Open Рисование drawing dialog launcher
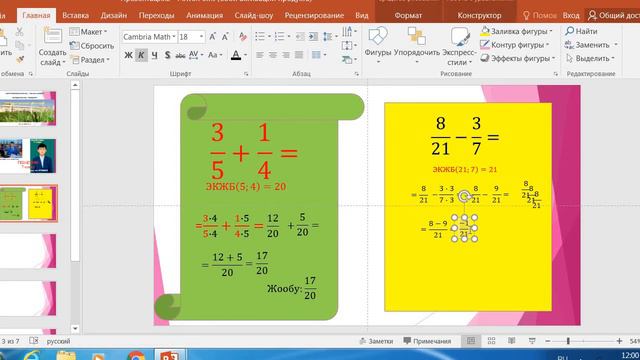The width and height of the screenshot is (640, 360). pos(556,74)
